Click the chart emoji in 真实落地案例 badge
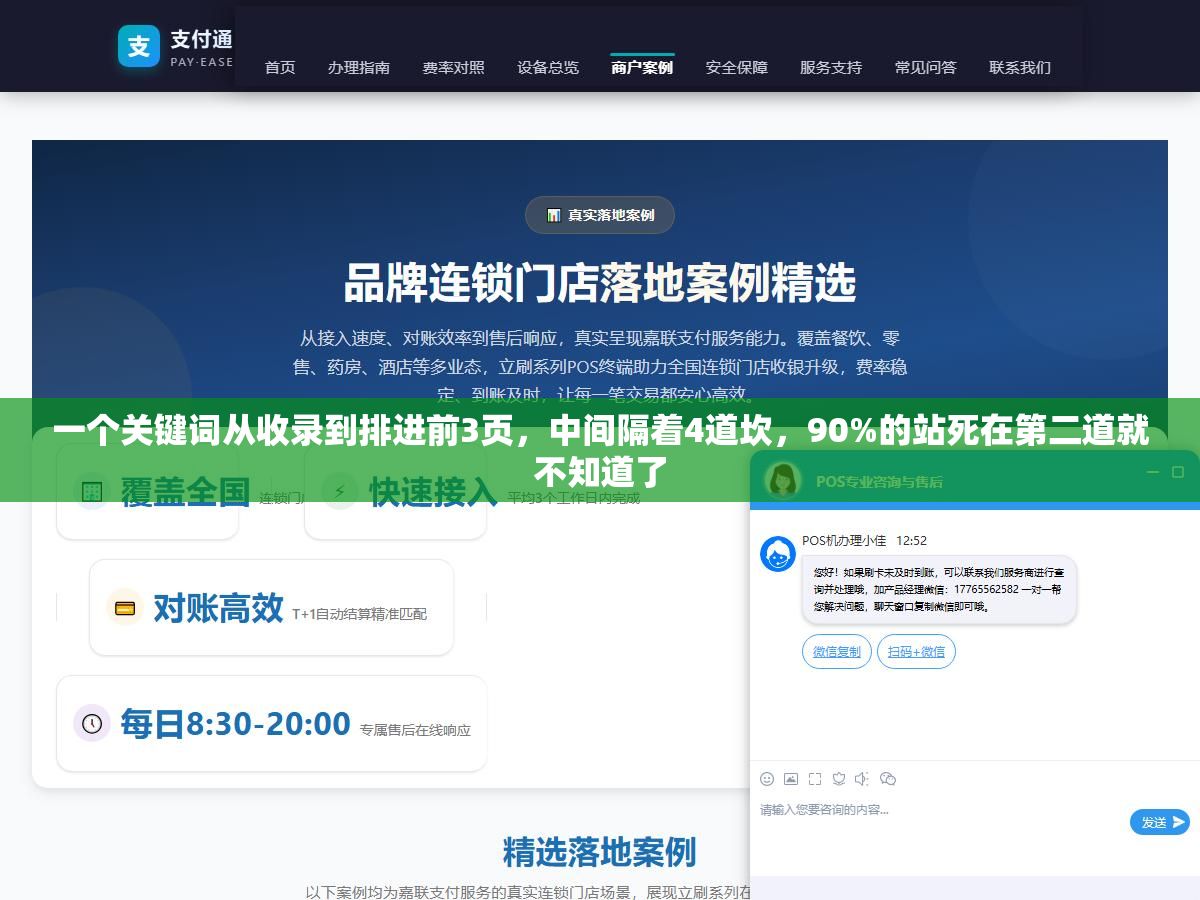The height and width of the screenshot is (900, 1200). (554, 215)
